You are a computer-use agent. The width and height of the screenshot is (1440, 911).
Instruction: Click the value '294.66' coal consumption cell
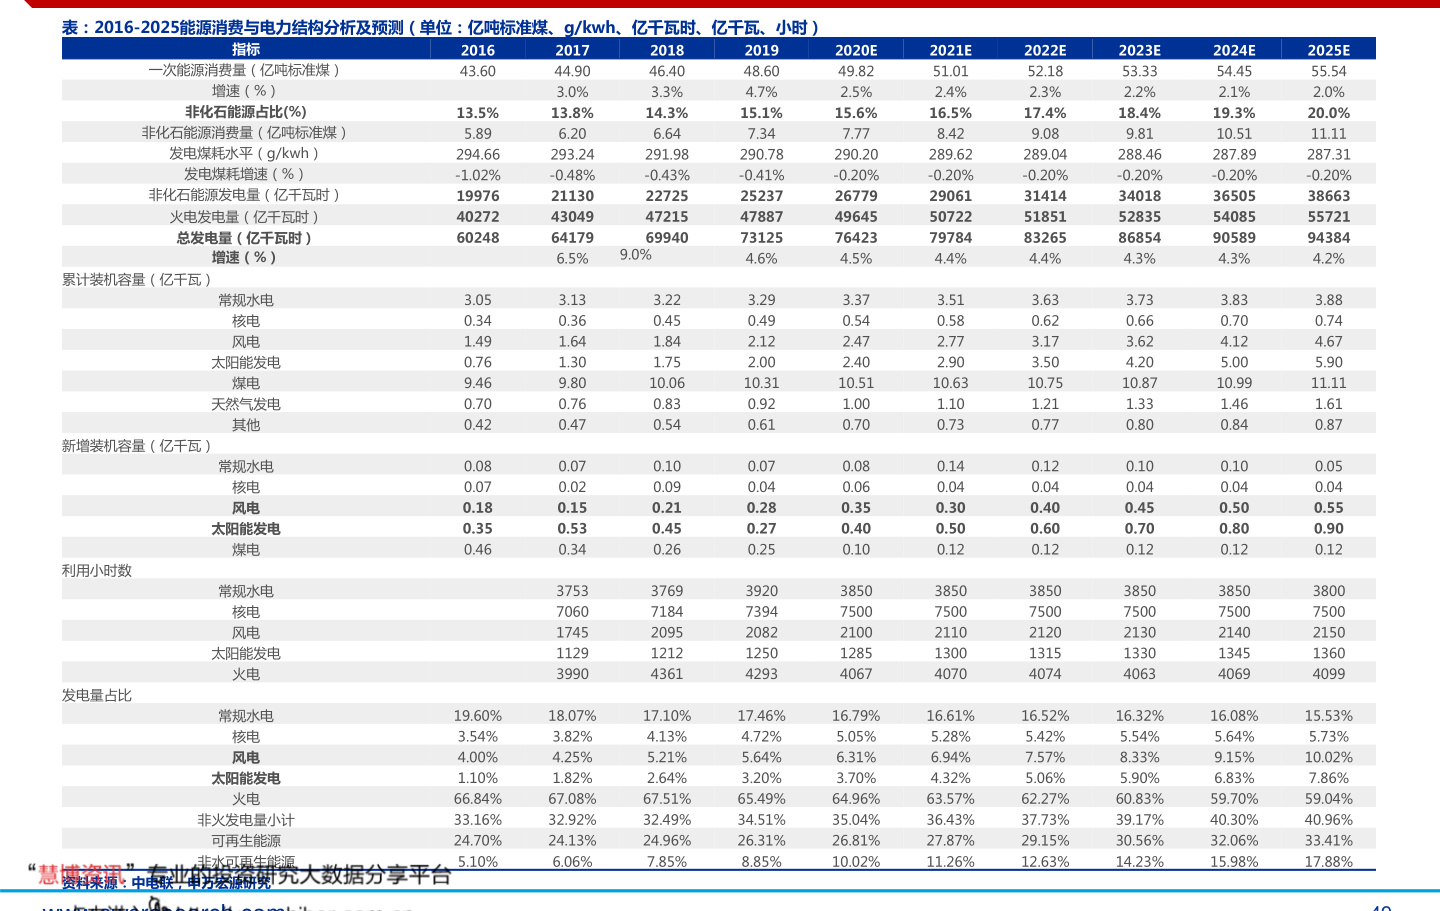pyautogui.click(x=478, y=154)
